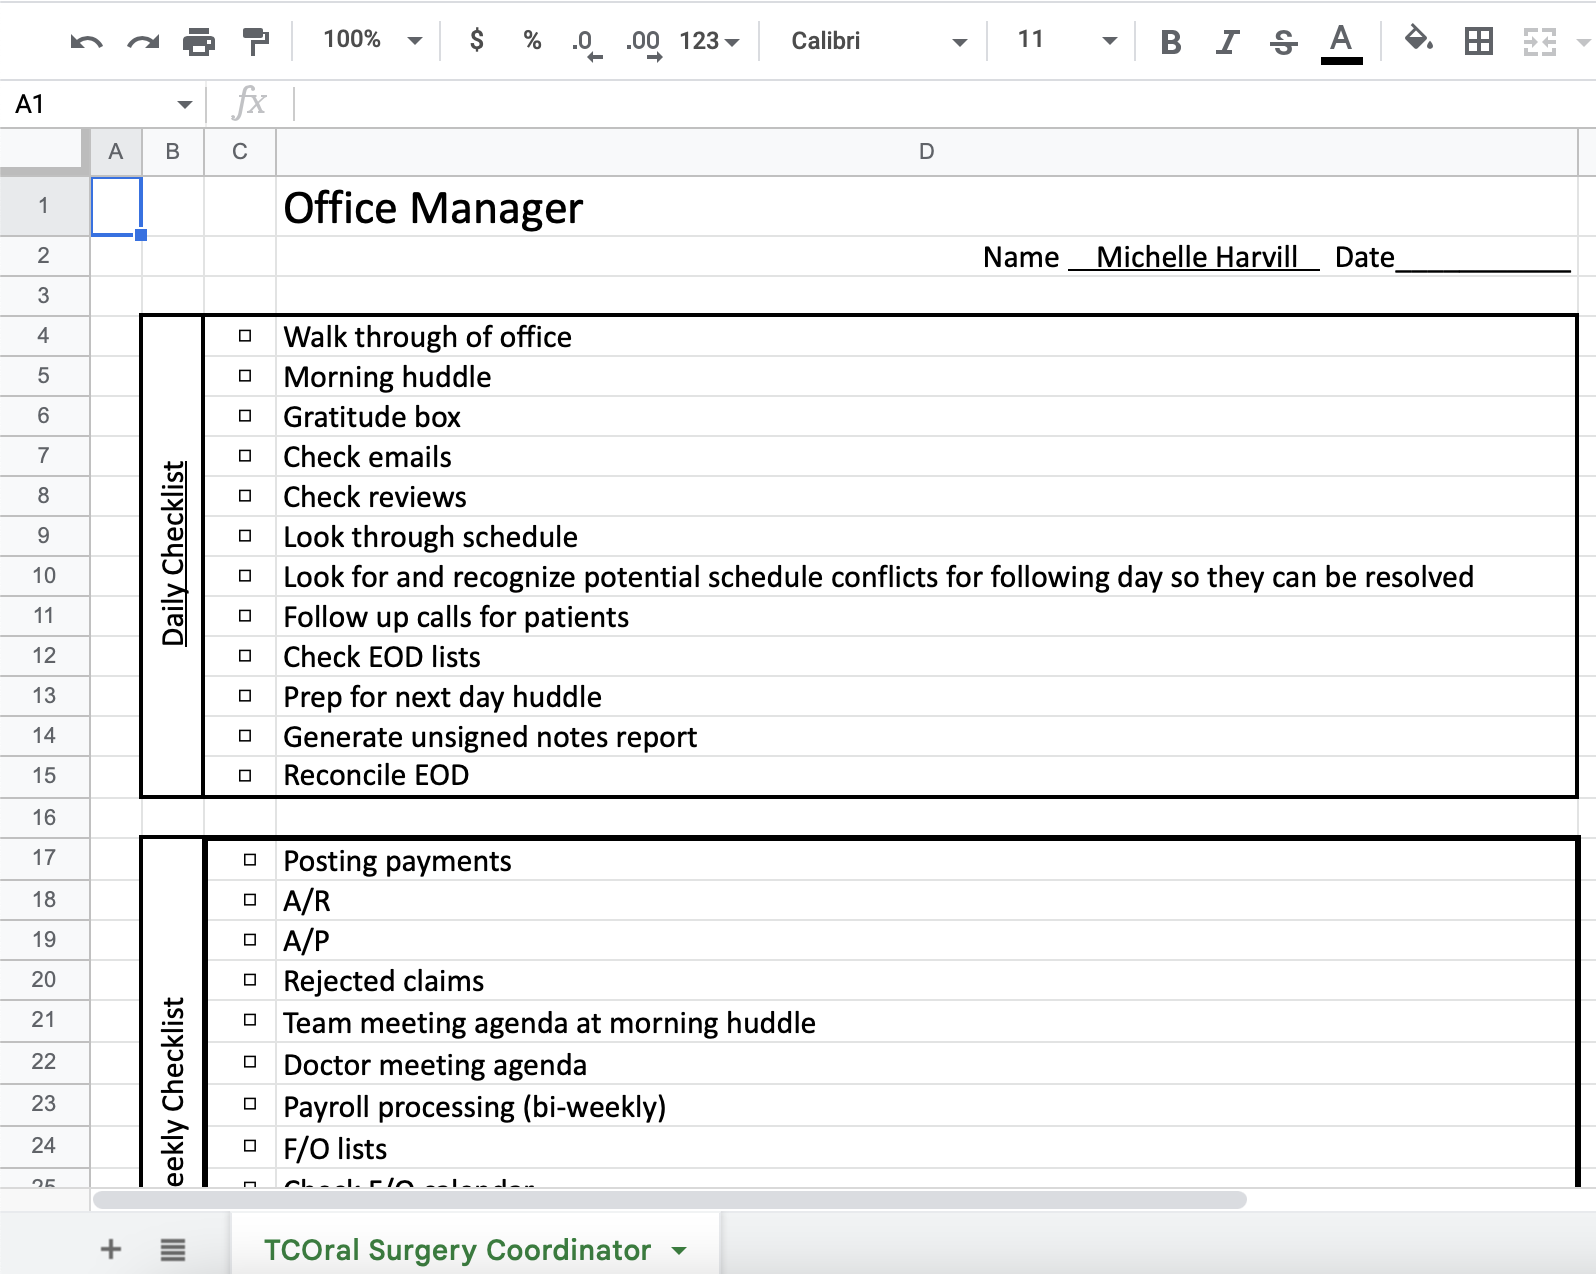Open the all sheets list icon
Screen dimensions: 1596x1274
[173, 1249]
